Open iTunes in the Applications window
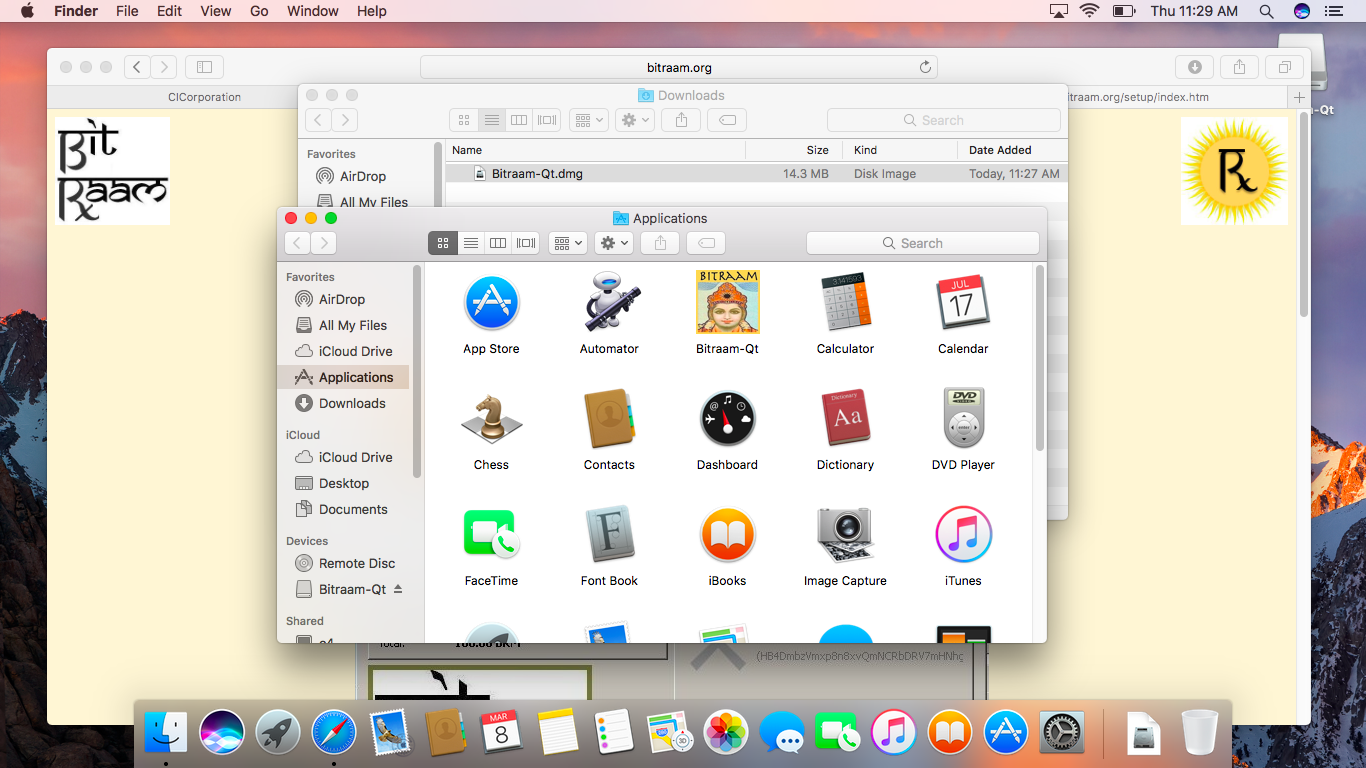This screenshot has width=1366, height=768. [963, 535]
